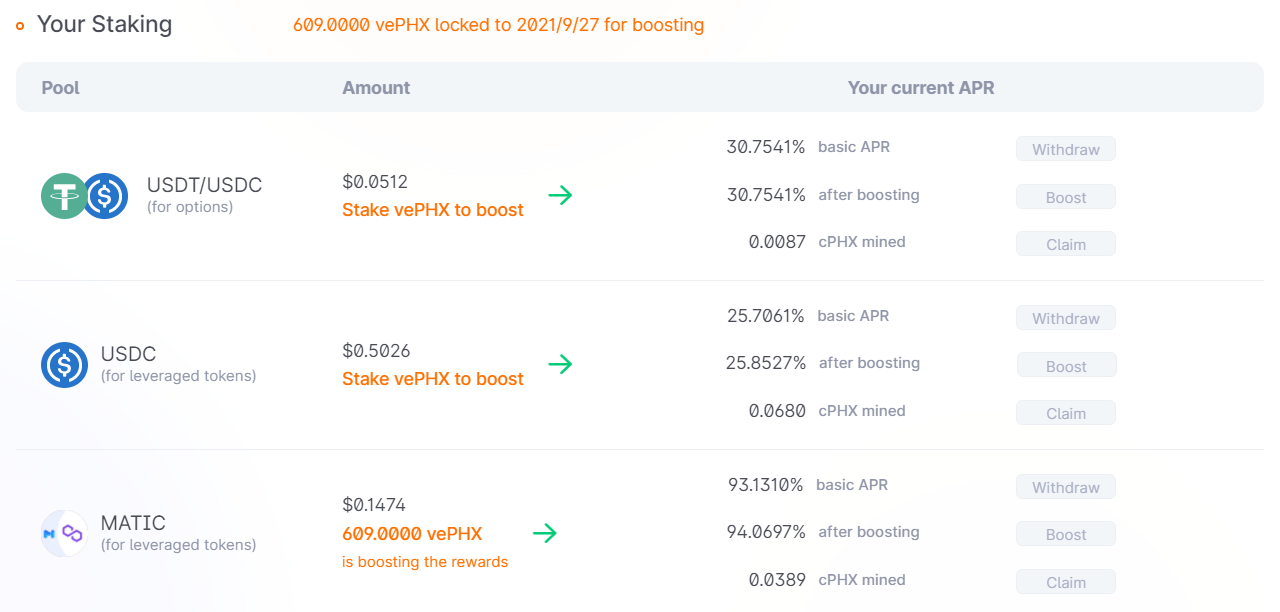The width and height of the screenshot is (1280, 612).
Task: Boost the USDC pool rewards
Action: 1066,366
